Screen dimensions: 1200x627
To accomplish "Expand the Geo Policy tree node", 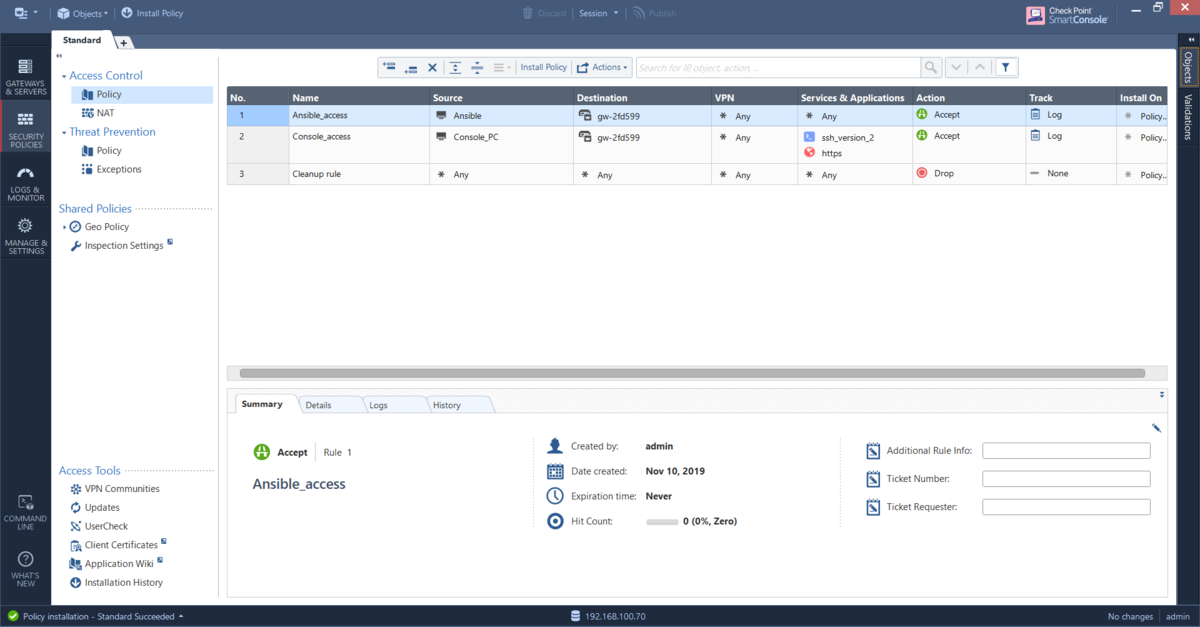I will (x=64, y=227).
